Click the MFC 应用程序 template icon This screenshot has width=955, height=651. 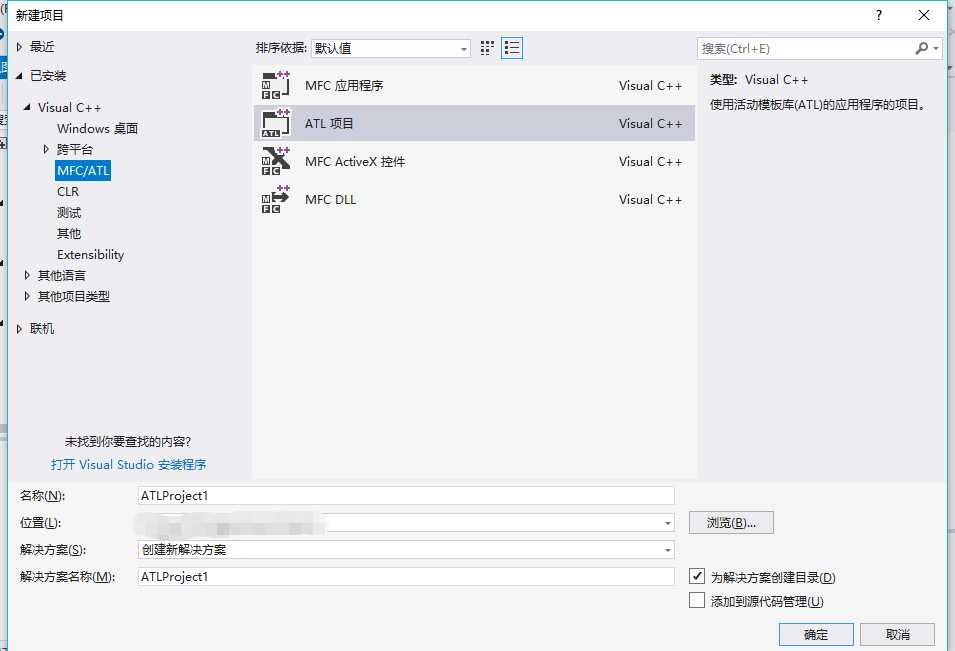tap(275, 85)
